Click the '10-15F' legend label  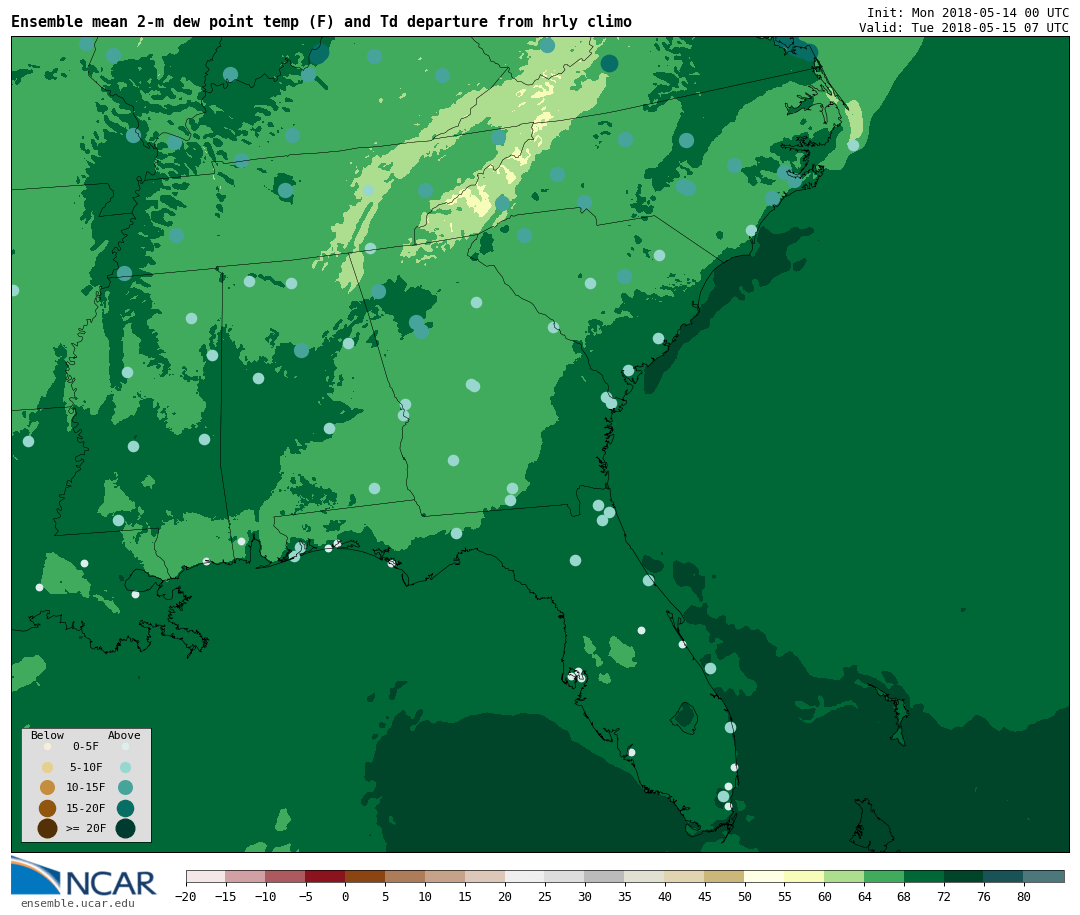(x=86, y=788)
